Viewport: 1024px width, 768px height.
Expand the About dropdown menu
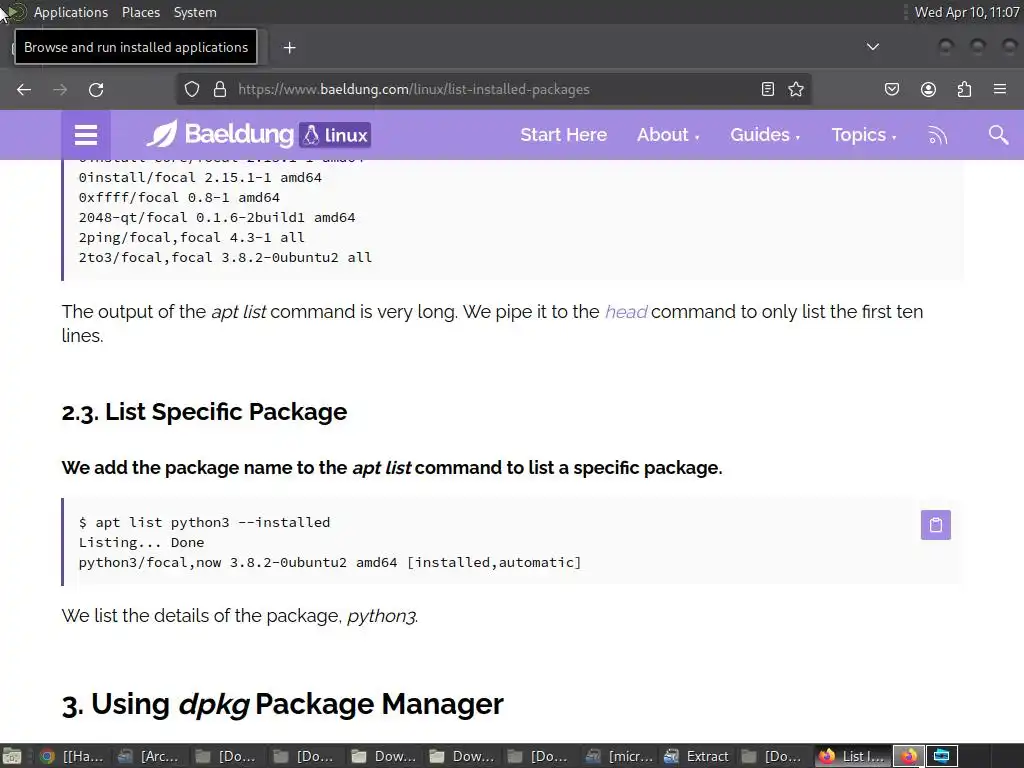click(668, 135)
